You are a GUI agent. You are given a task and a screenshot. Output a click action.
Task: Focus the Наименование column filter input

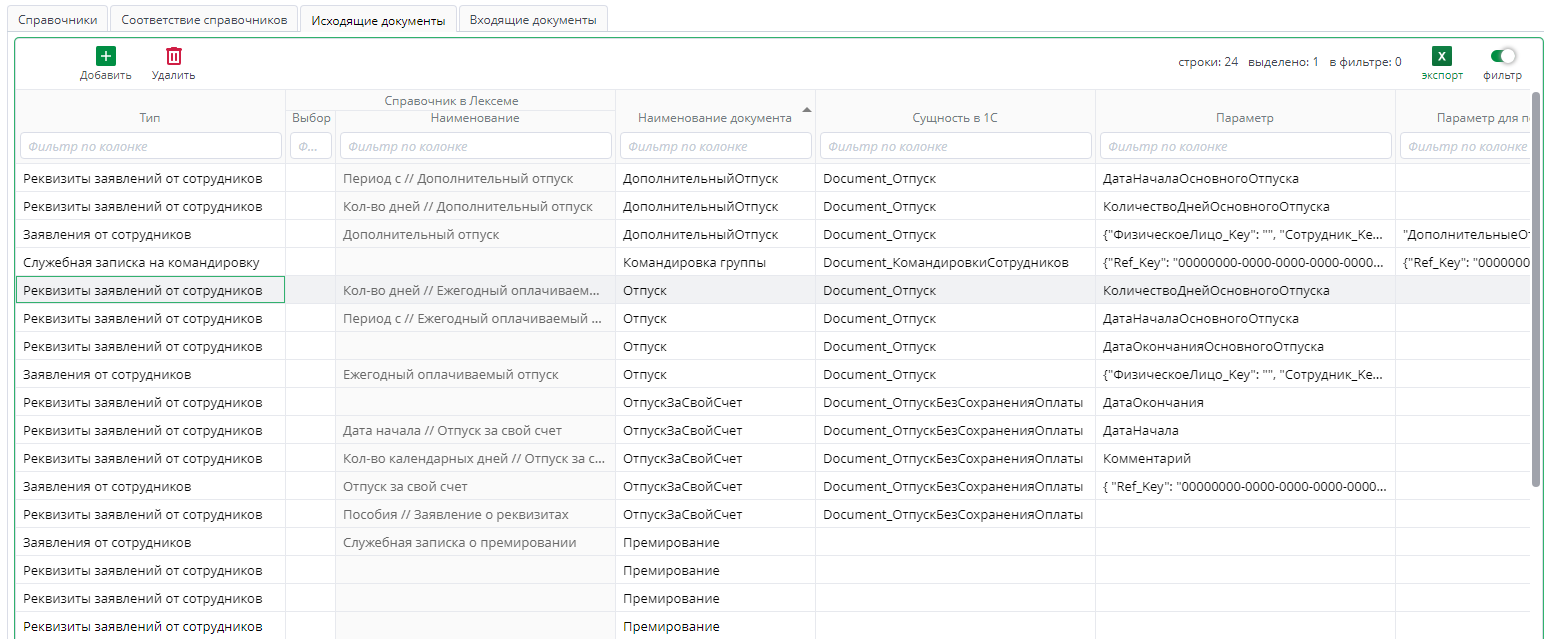(x=475, y=146)
